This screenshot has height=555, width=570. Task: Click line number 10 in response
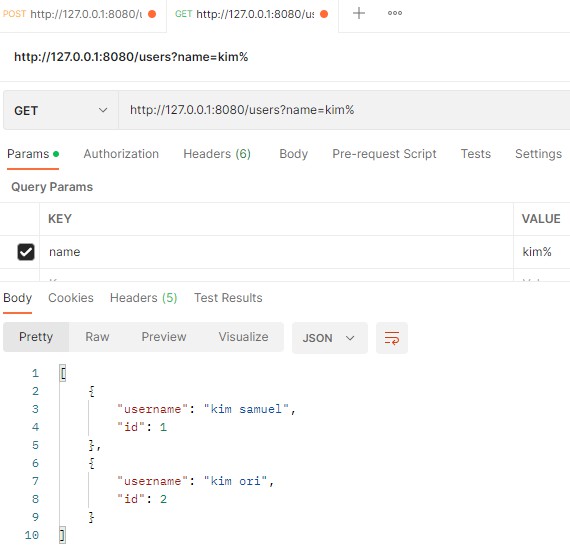(x=32, y=535)
